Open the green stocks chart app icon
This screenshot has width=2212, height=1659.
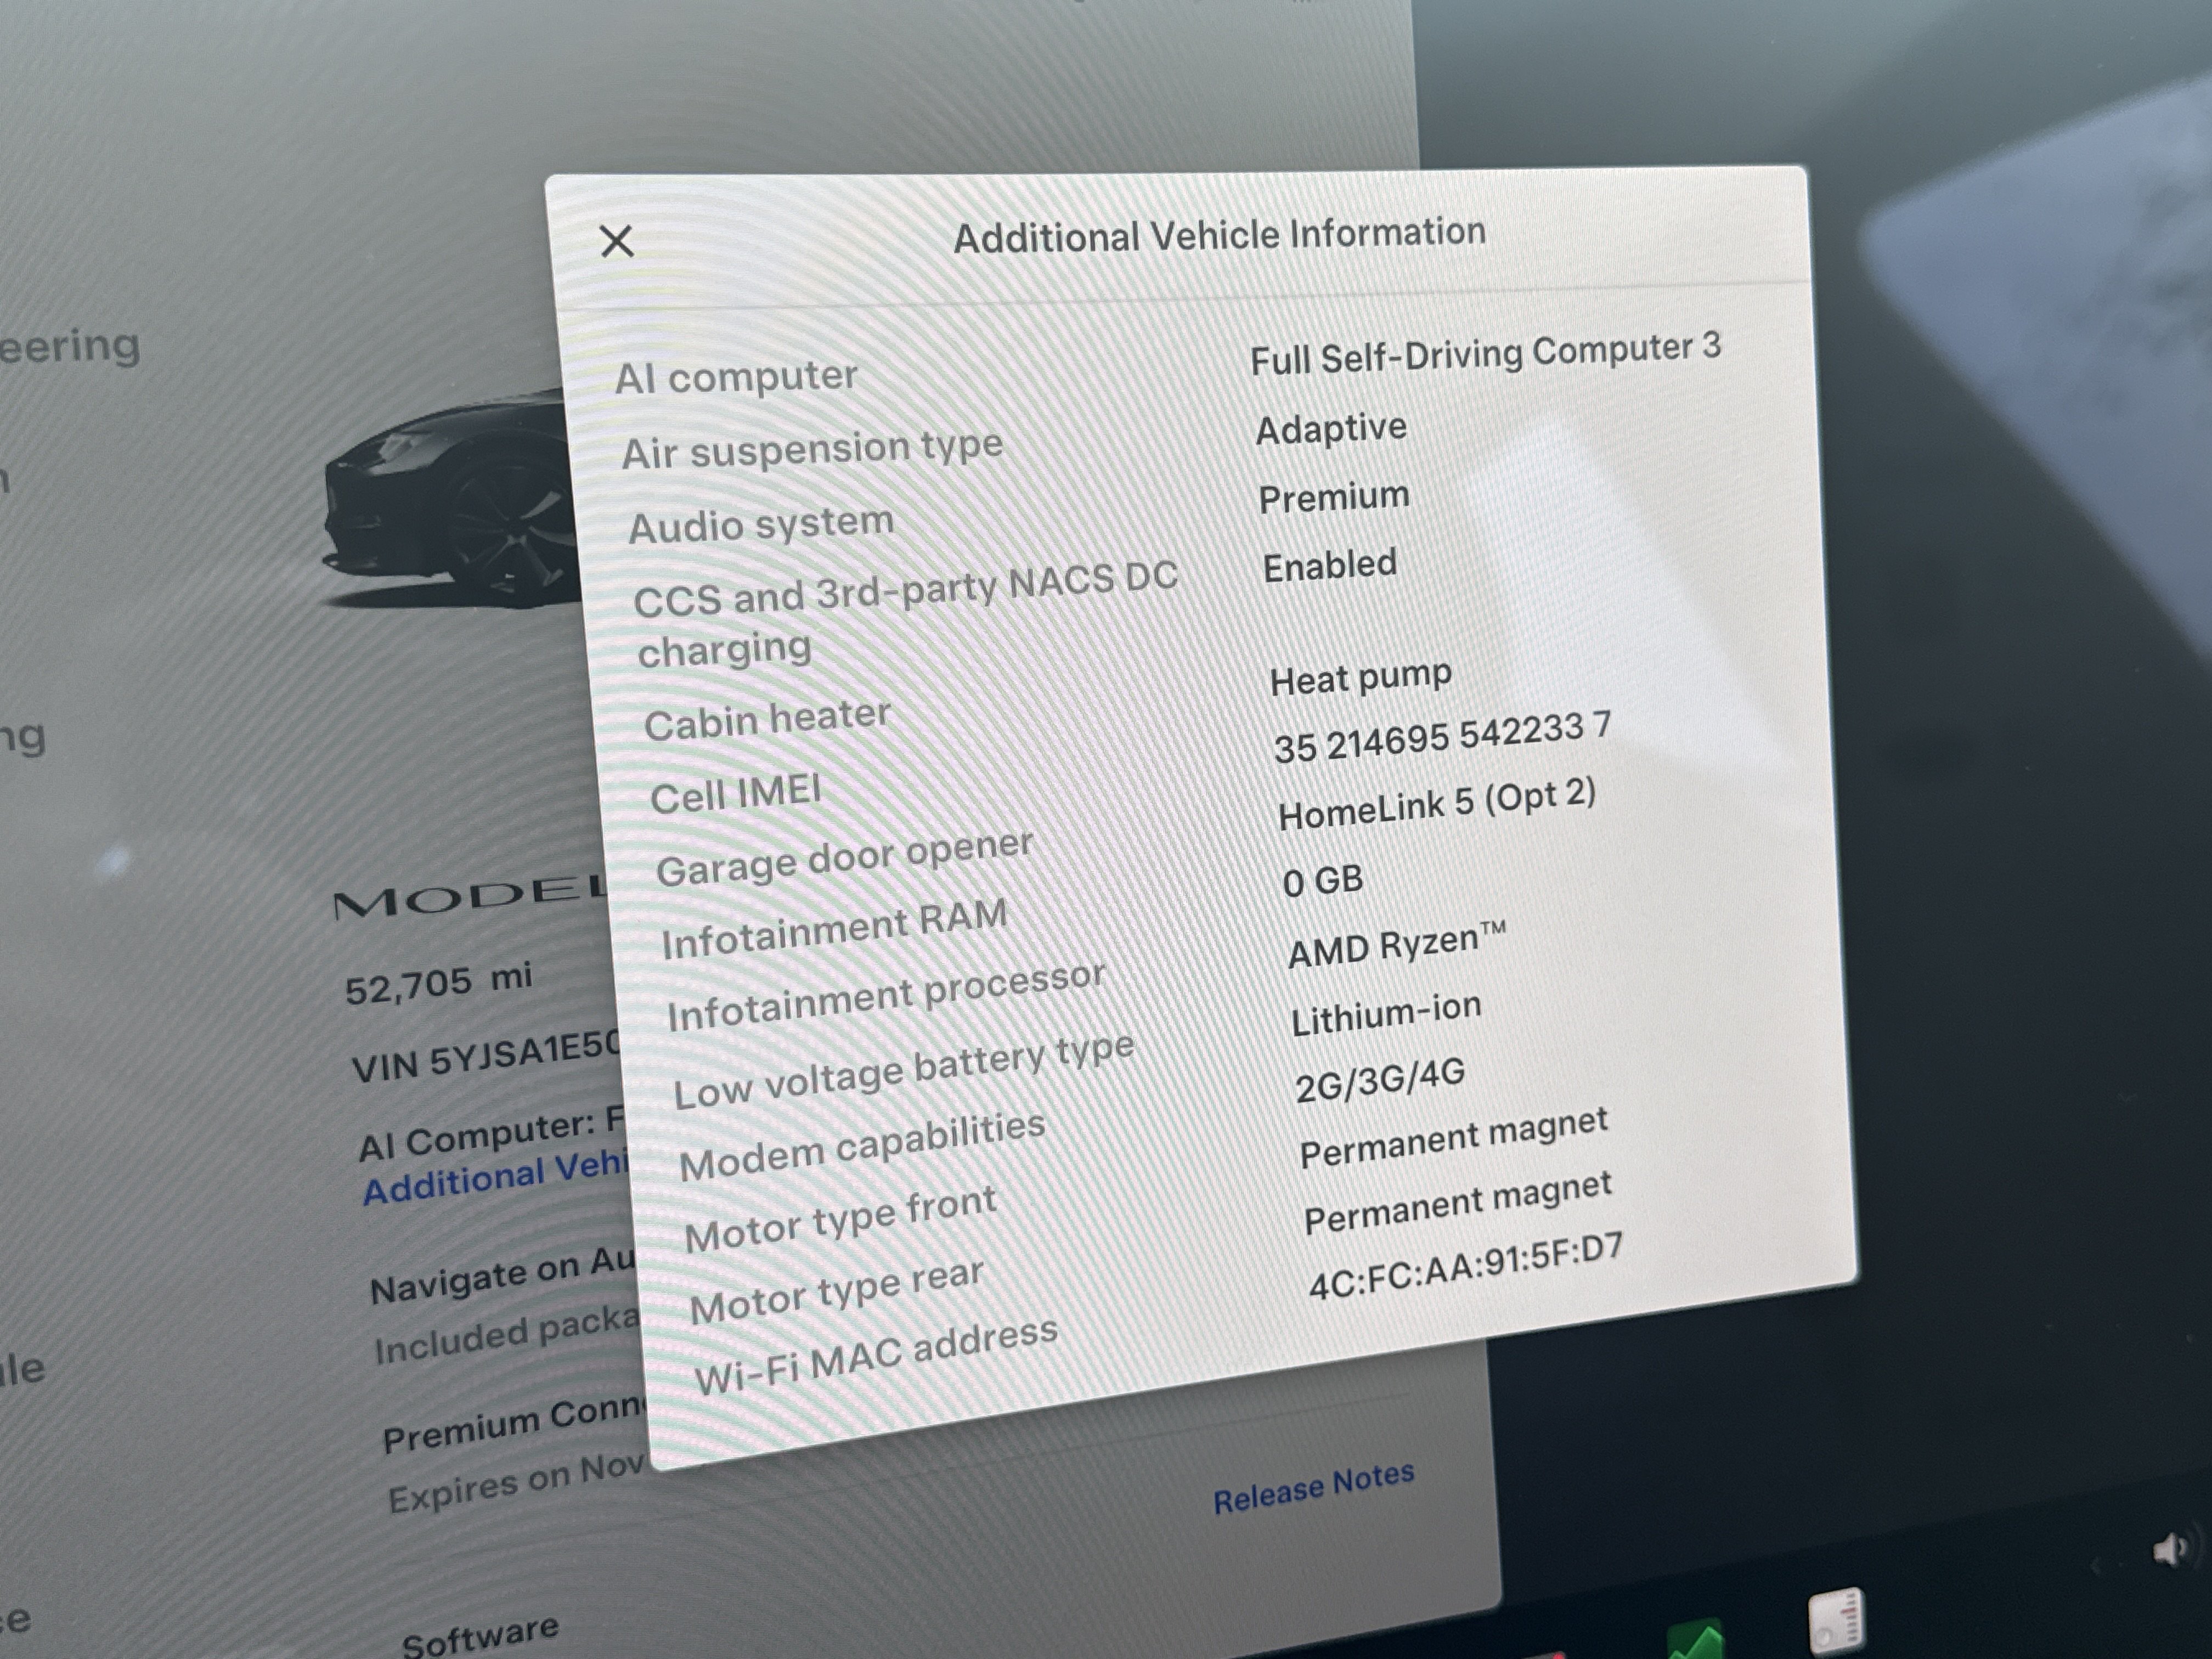(x=1695, y=1640)
